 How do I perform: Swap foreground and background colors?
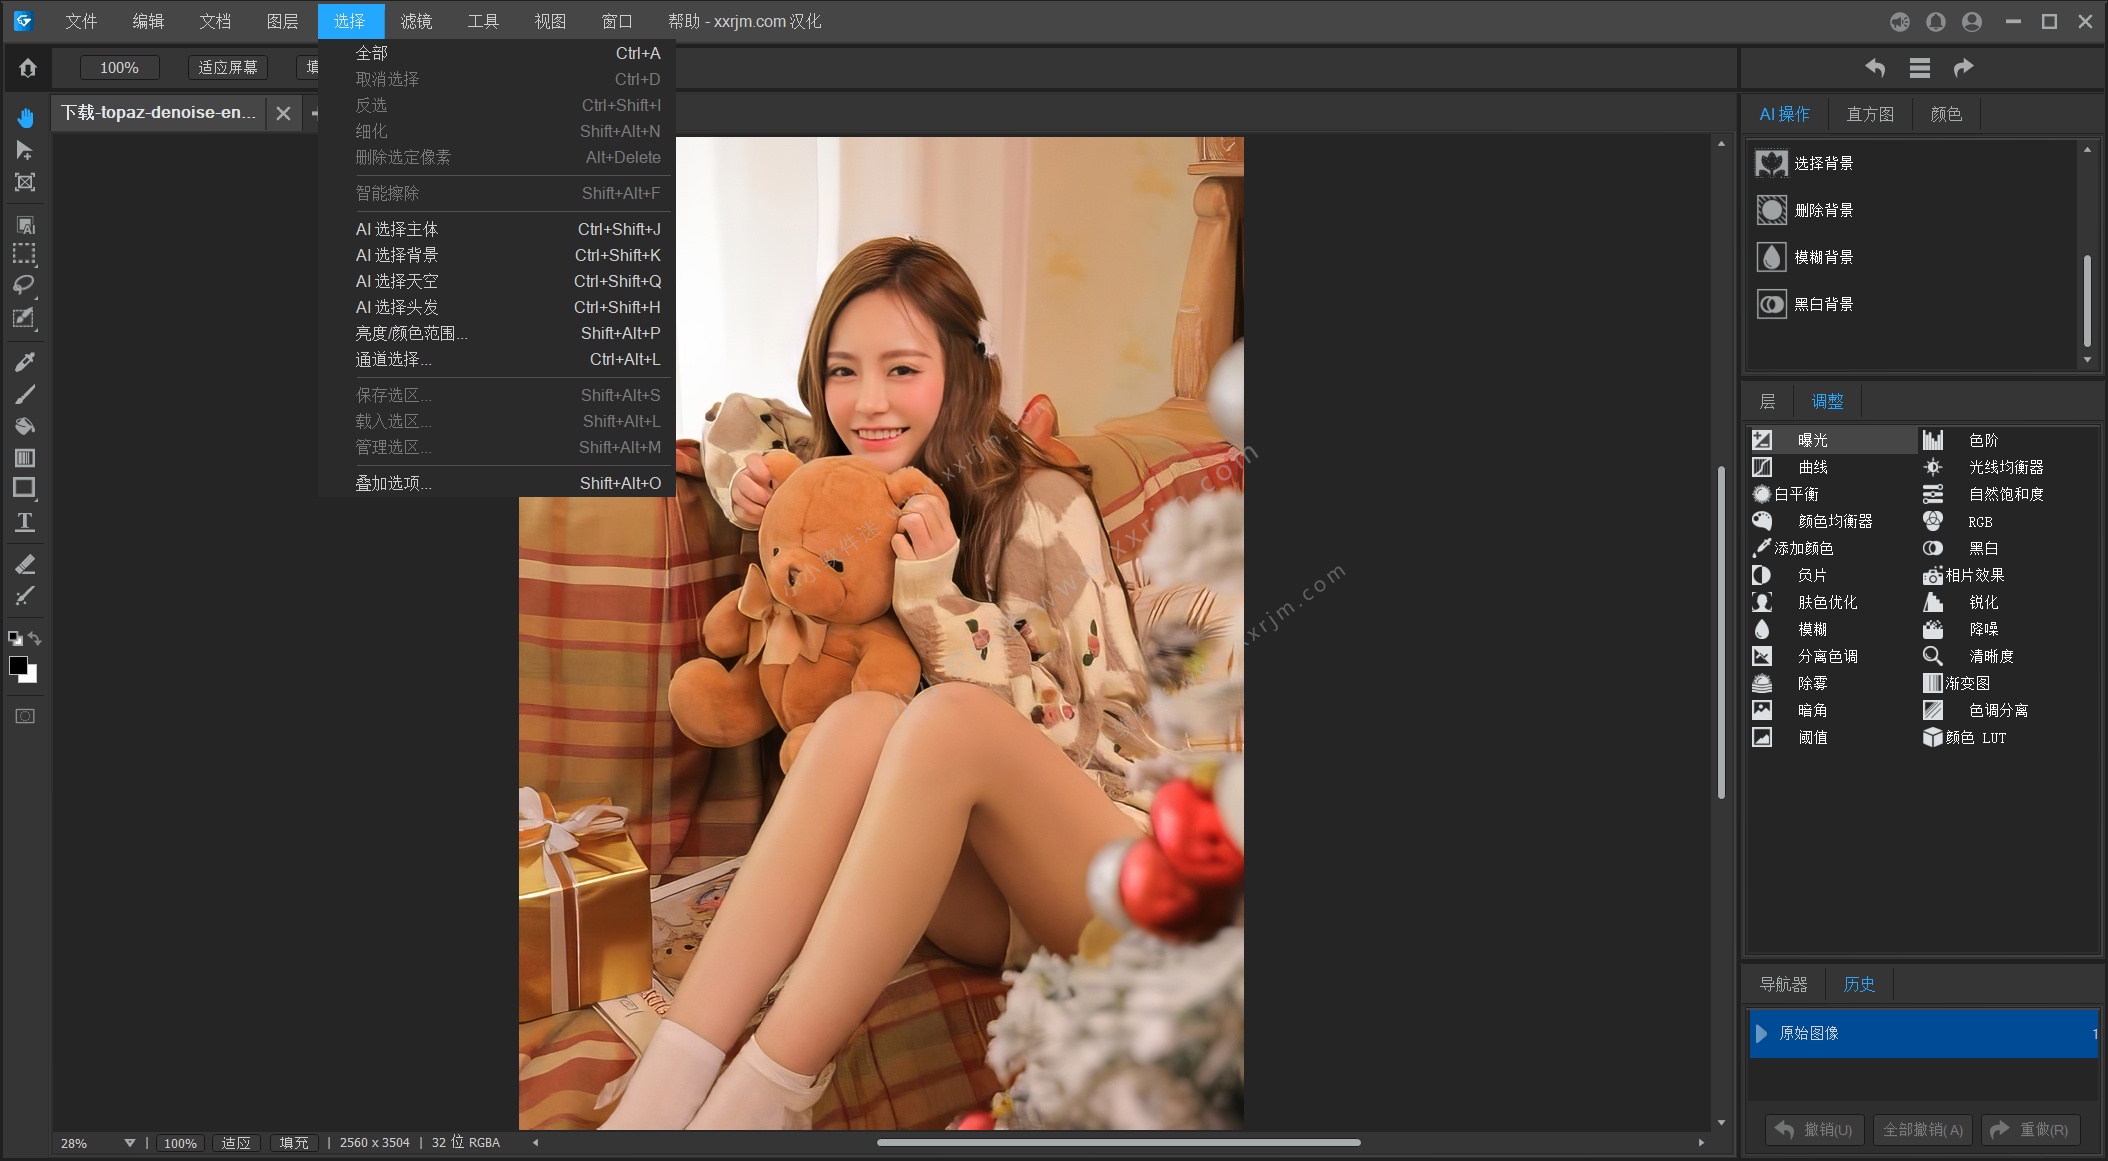[35, 638]
